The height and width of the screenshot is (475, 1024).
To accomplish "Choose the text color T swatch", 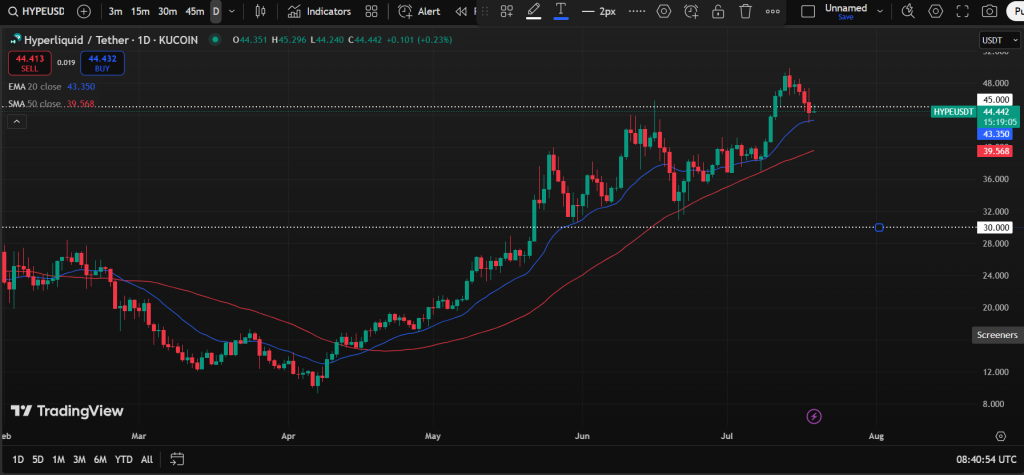I will 560,10.
